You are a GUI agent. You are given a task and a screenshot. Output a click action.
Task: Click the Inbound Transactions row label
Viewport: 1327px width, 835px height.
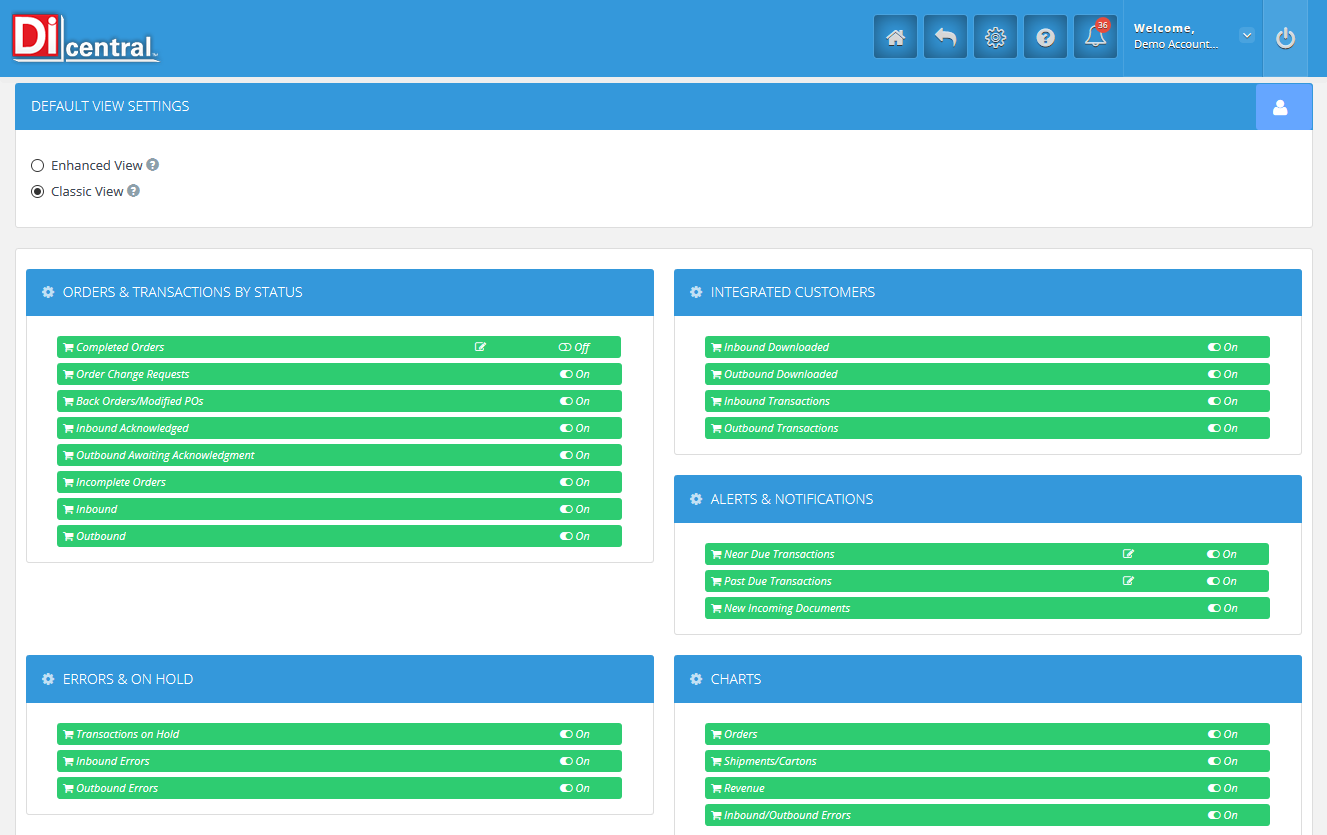pos(777,401)
